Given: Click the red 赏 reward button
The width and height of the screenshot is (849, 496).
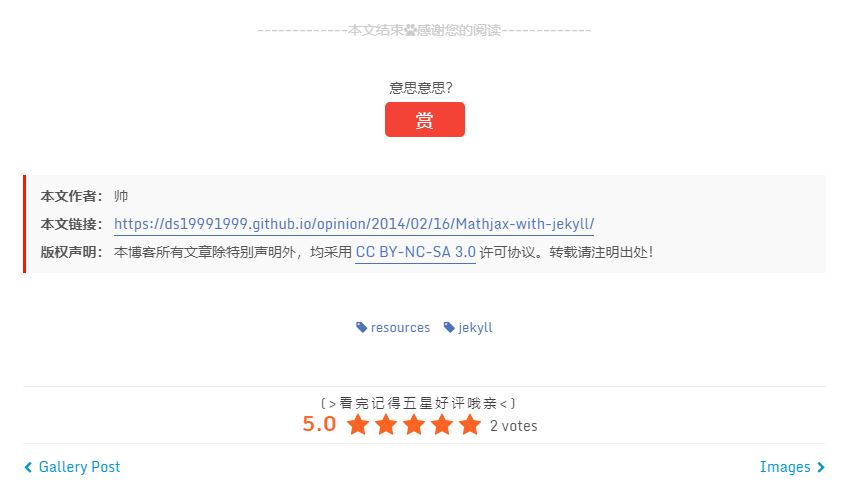Looking at the screenshot, I should point(424,119).
